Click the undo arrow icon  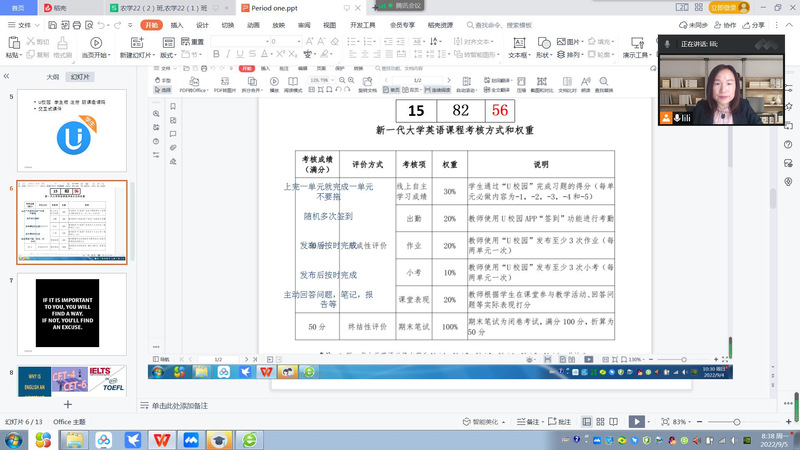102,24
